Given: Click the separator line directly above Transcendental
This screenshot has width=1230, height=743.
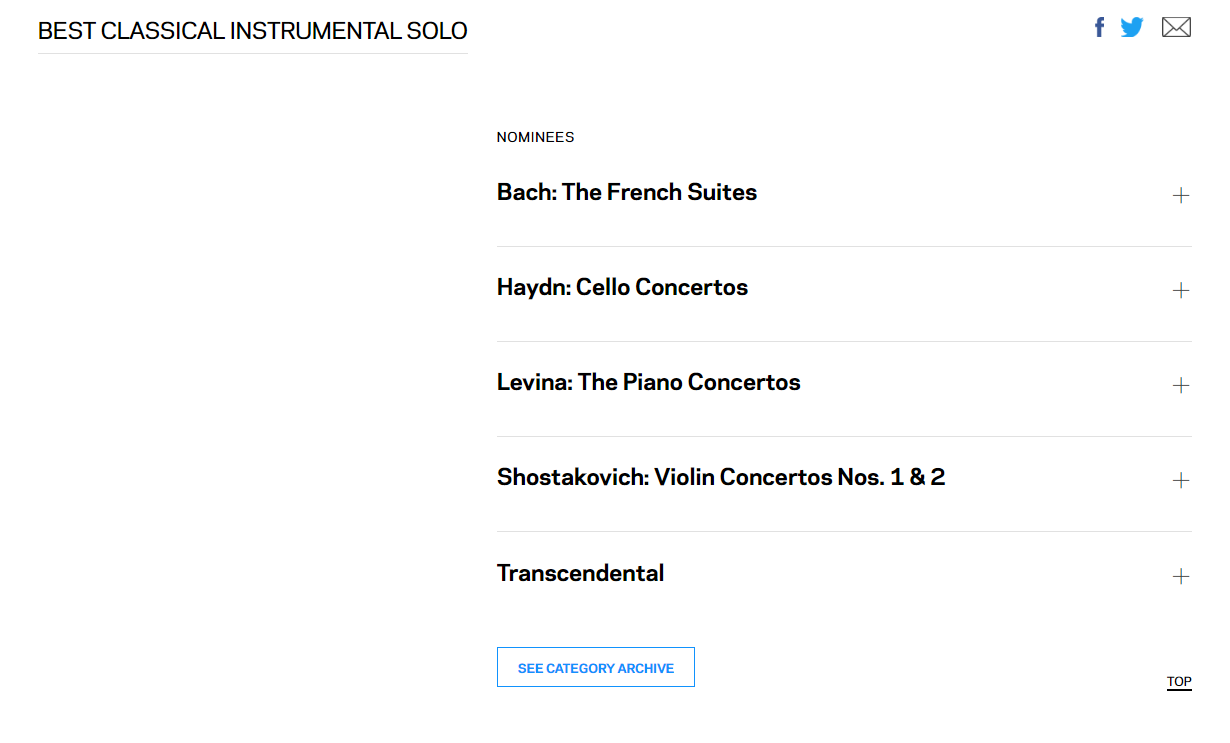Looking at the screenshot, I should click(843, 531).
